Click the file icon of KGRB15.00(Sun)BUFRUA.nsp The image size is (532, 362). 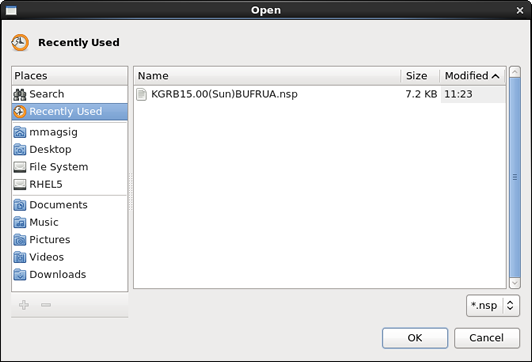pyautogui.click(x=141, y=94)
